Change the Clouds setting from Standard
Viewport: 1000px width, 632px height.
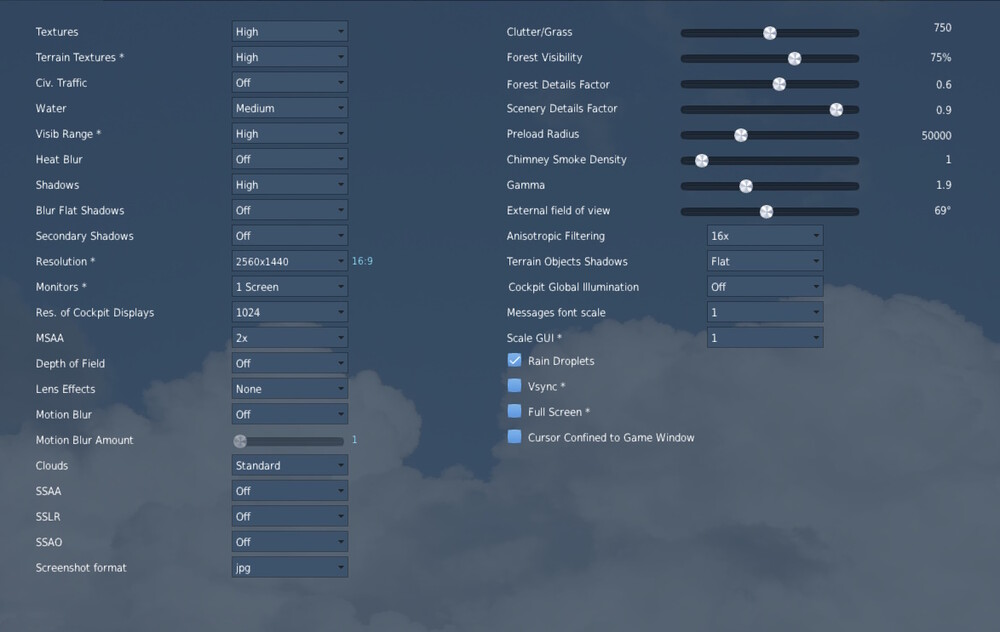click(289, 465)
